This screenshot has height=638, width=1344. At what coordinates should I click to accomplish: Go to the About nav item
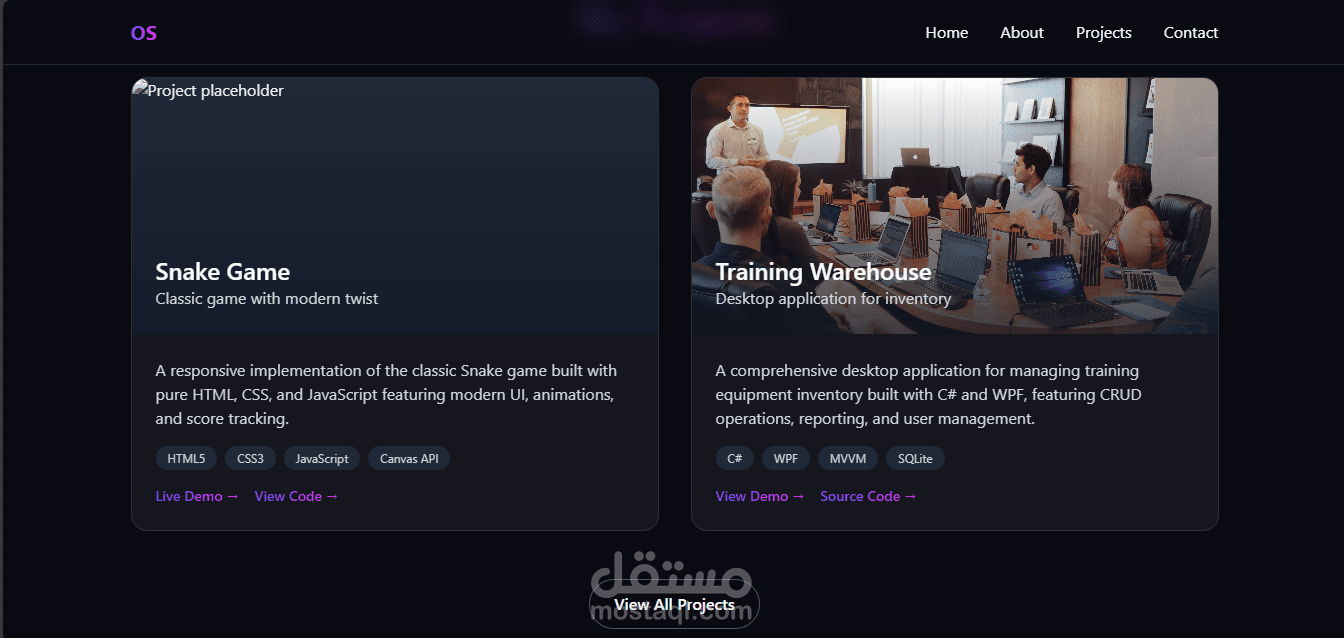(1021, 33)
